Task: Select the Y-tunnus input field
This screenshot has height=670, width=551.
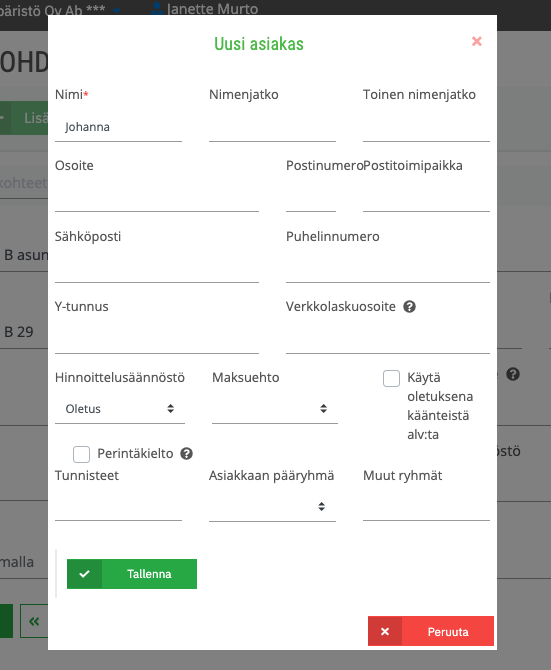Action: pyautogui.click(x=157, y=339)
